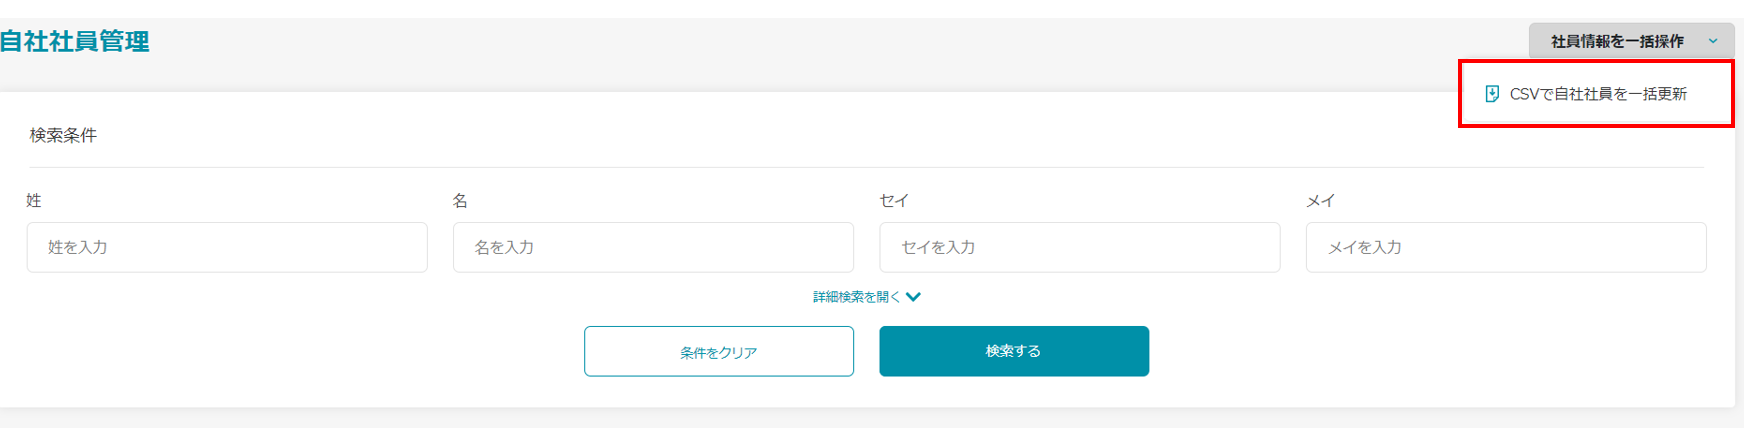Select the セイを入力 text field
This screenshot has height=431, width=1744.
pos(1079,247)
